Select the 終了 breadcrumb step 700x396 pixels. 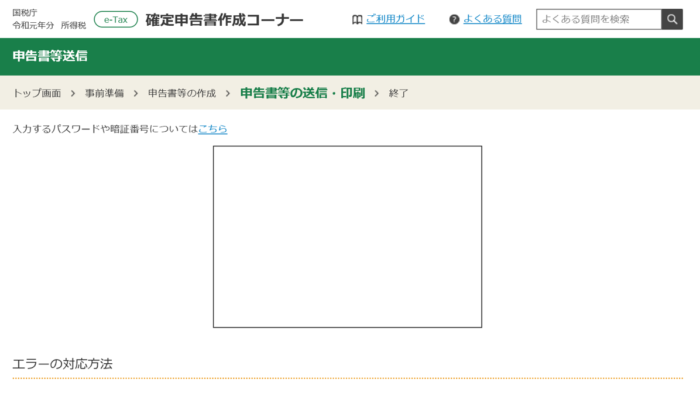[398, 93]
